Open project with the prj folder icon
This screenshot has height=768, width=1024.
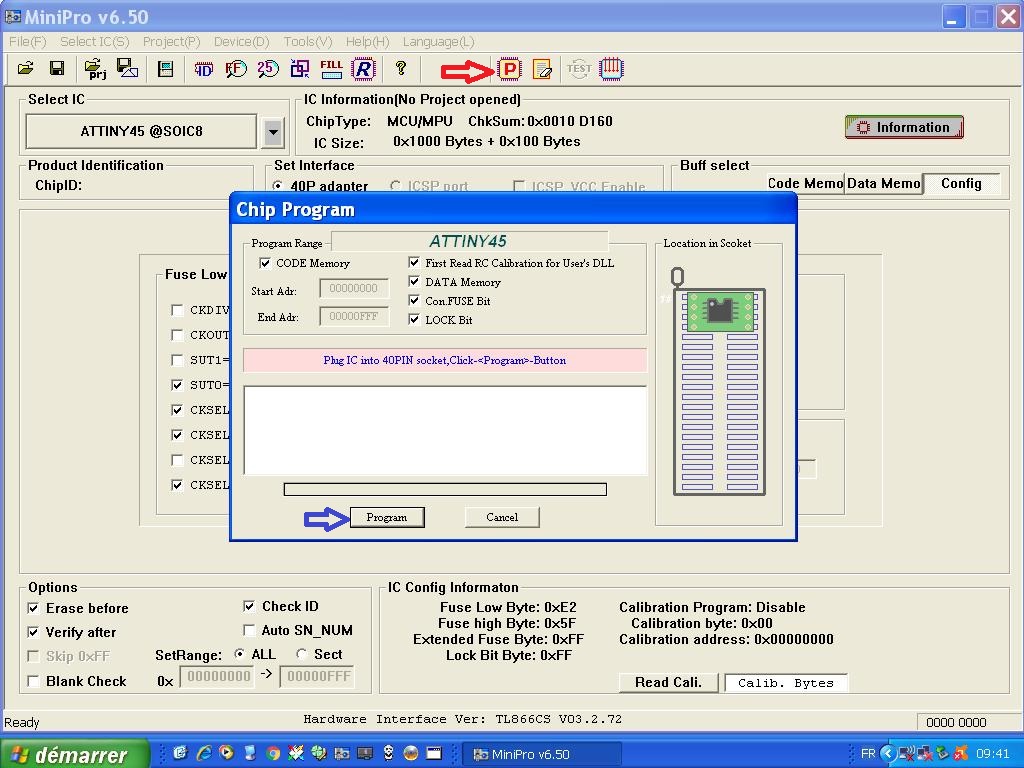[x=95, y=69]
